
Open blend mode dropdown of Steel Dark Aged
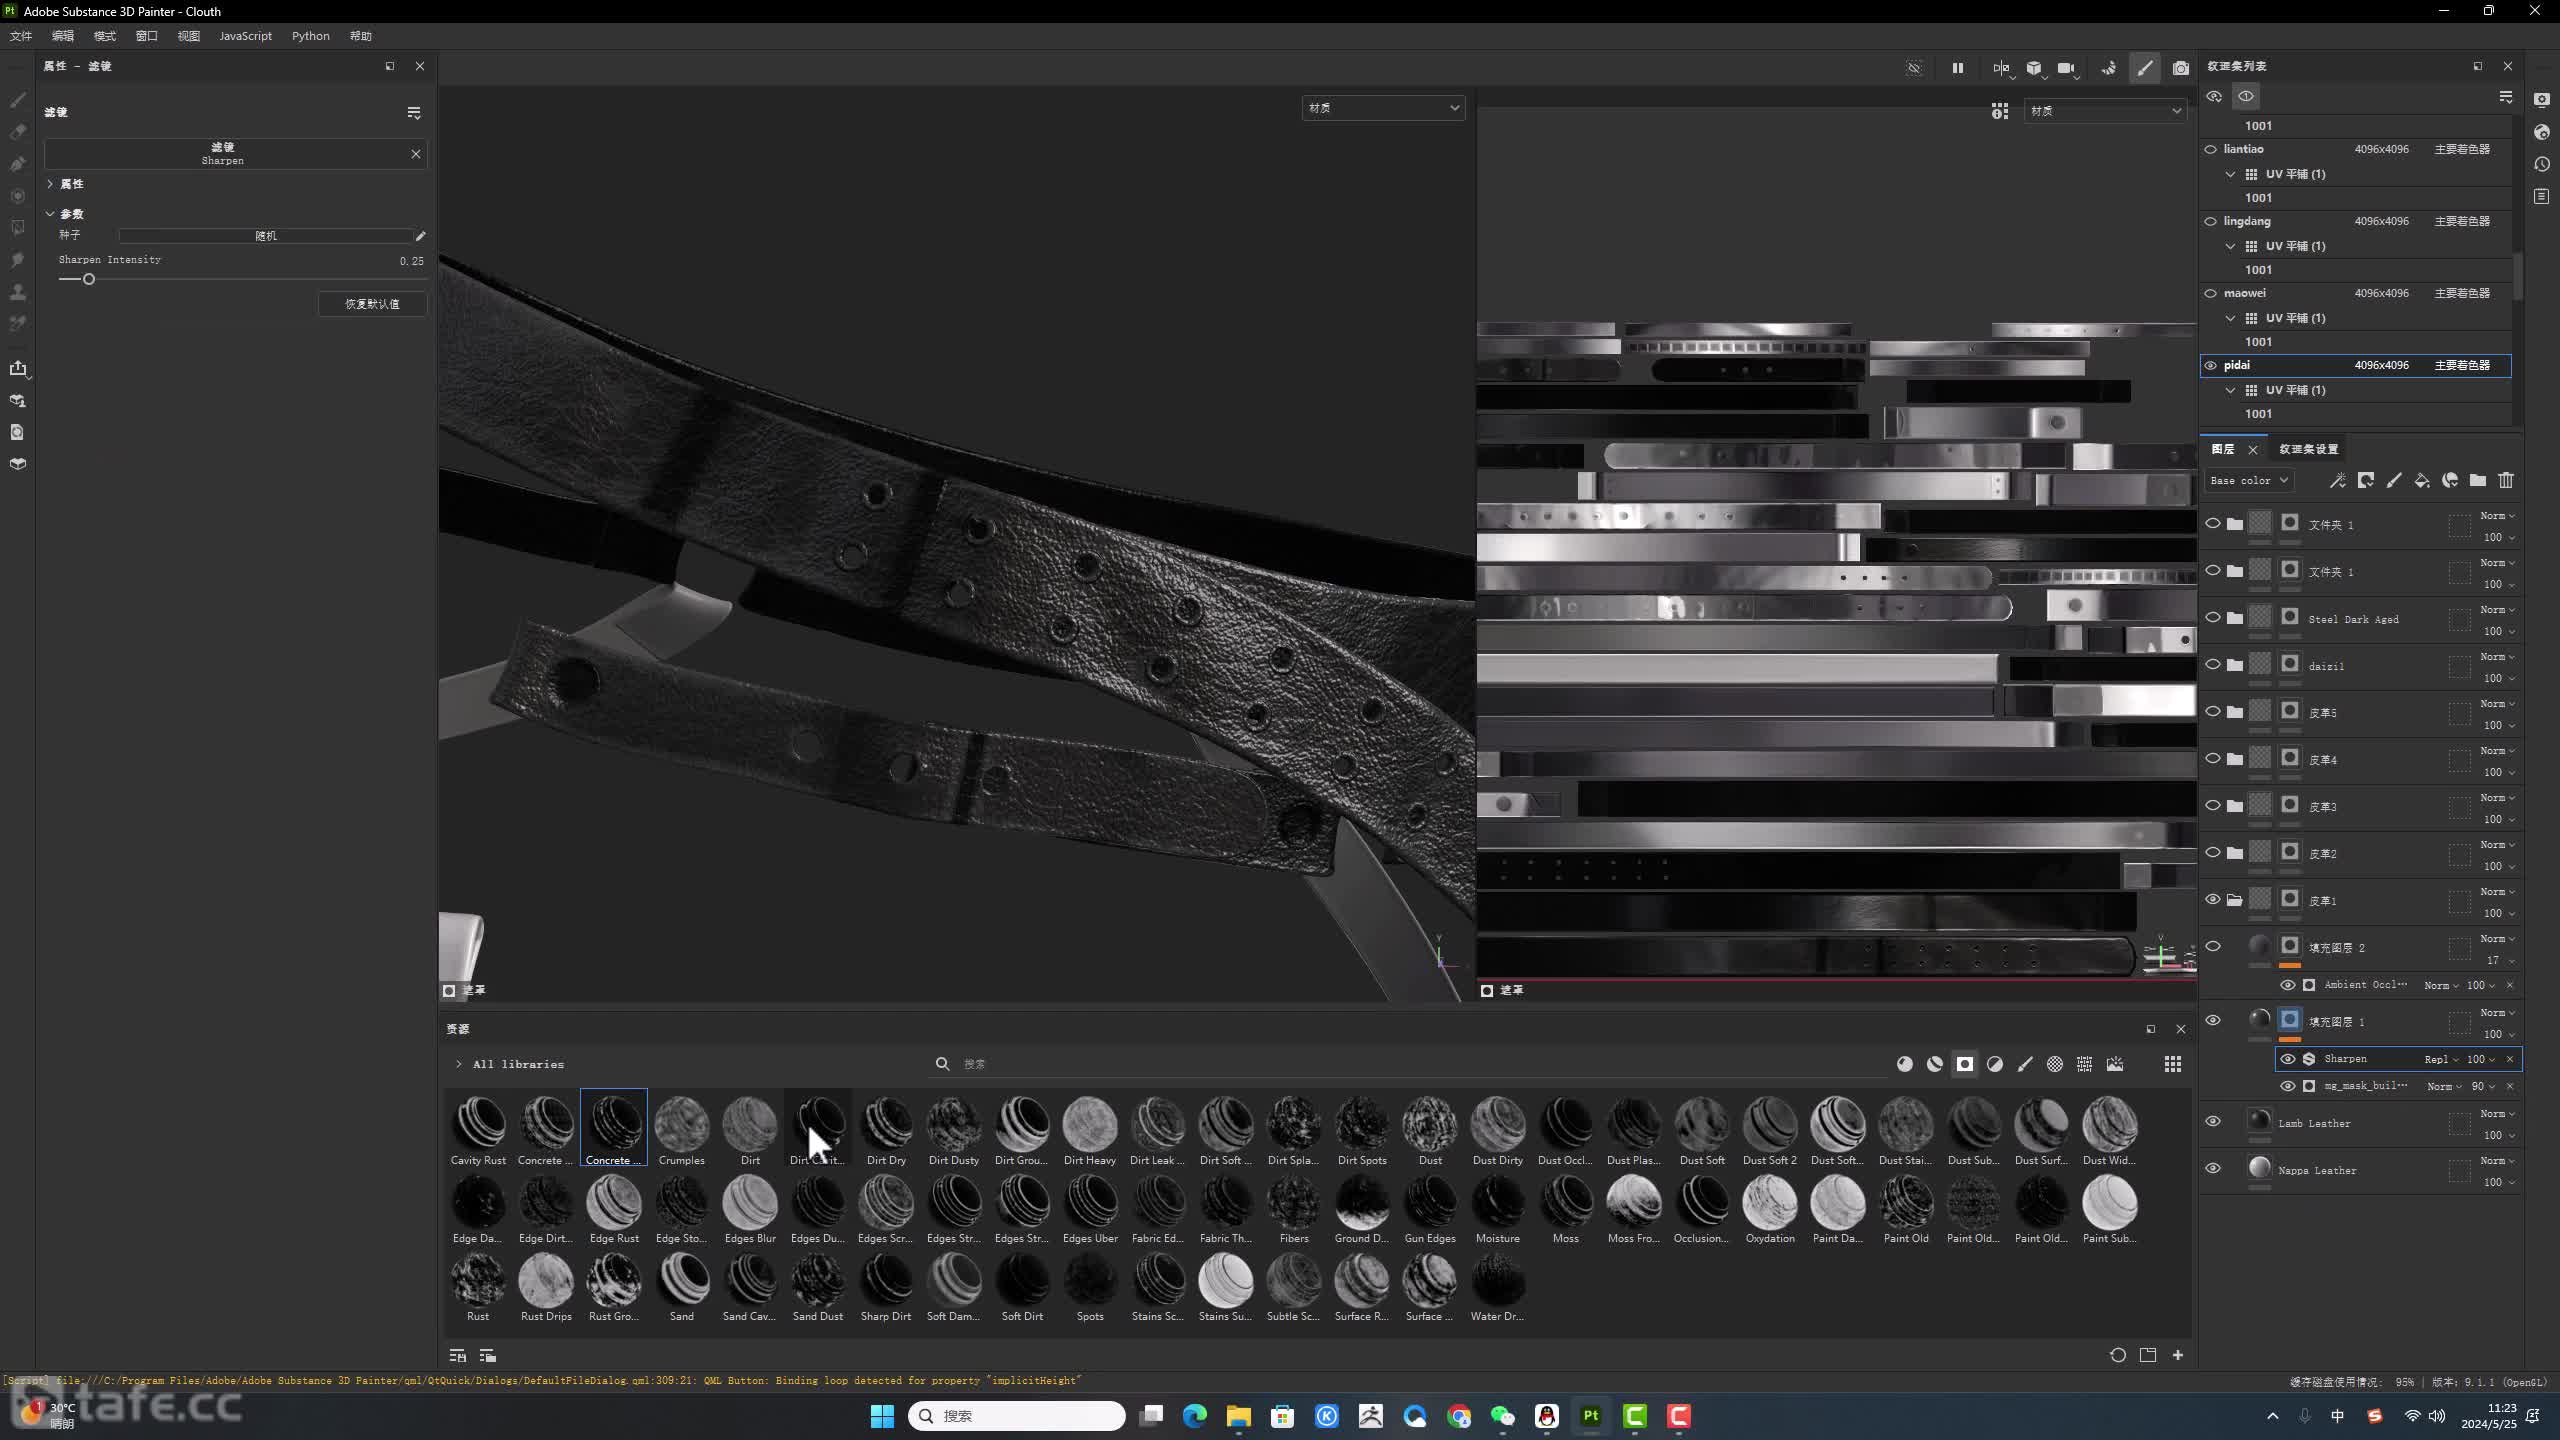coord(2497,610)
